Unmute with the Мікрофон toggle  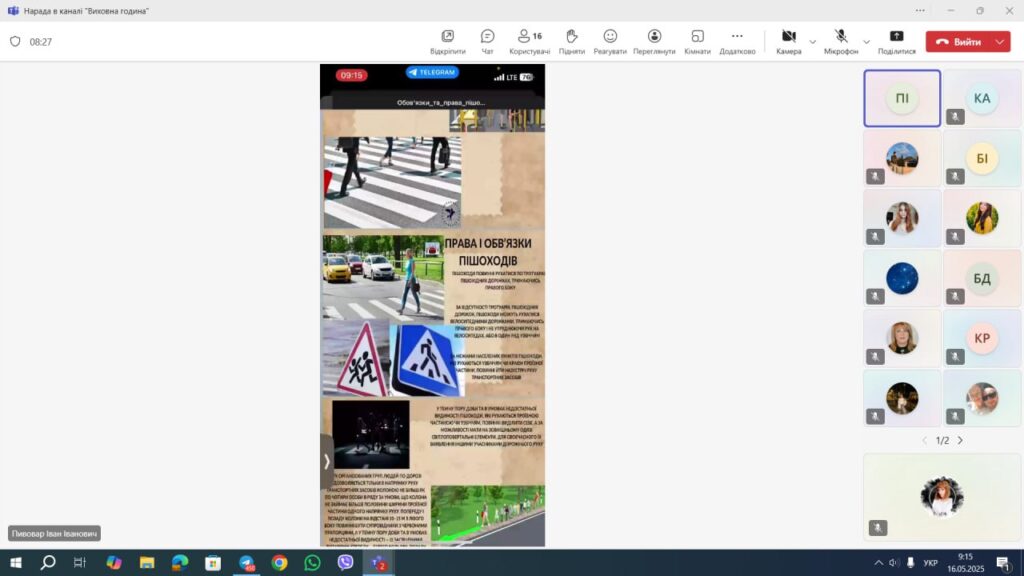click(x=841, y=42)
